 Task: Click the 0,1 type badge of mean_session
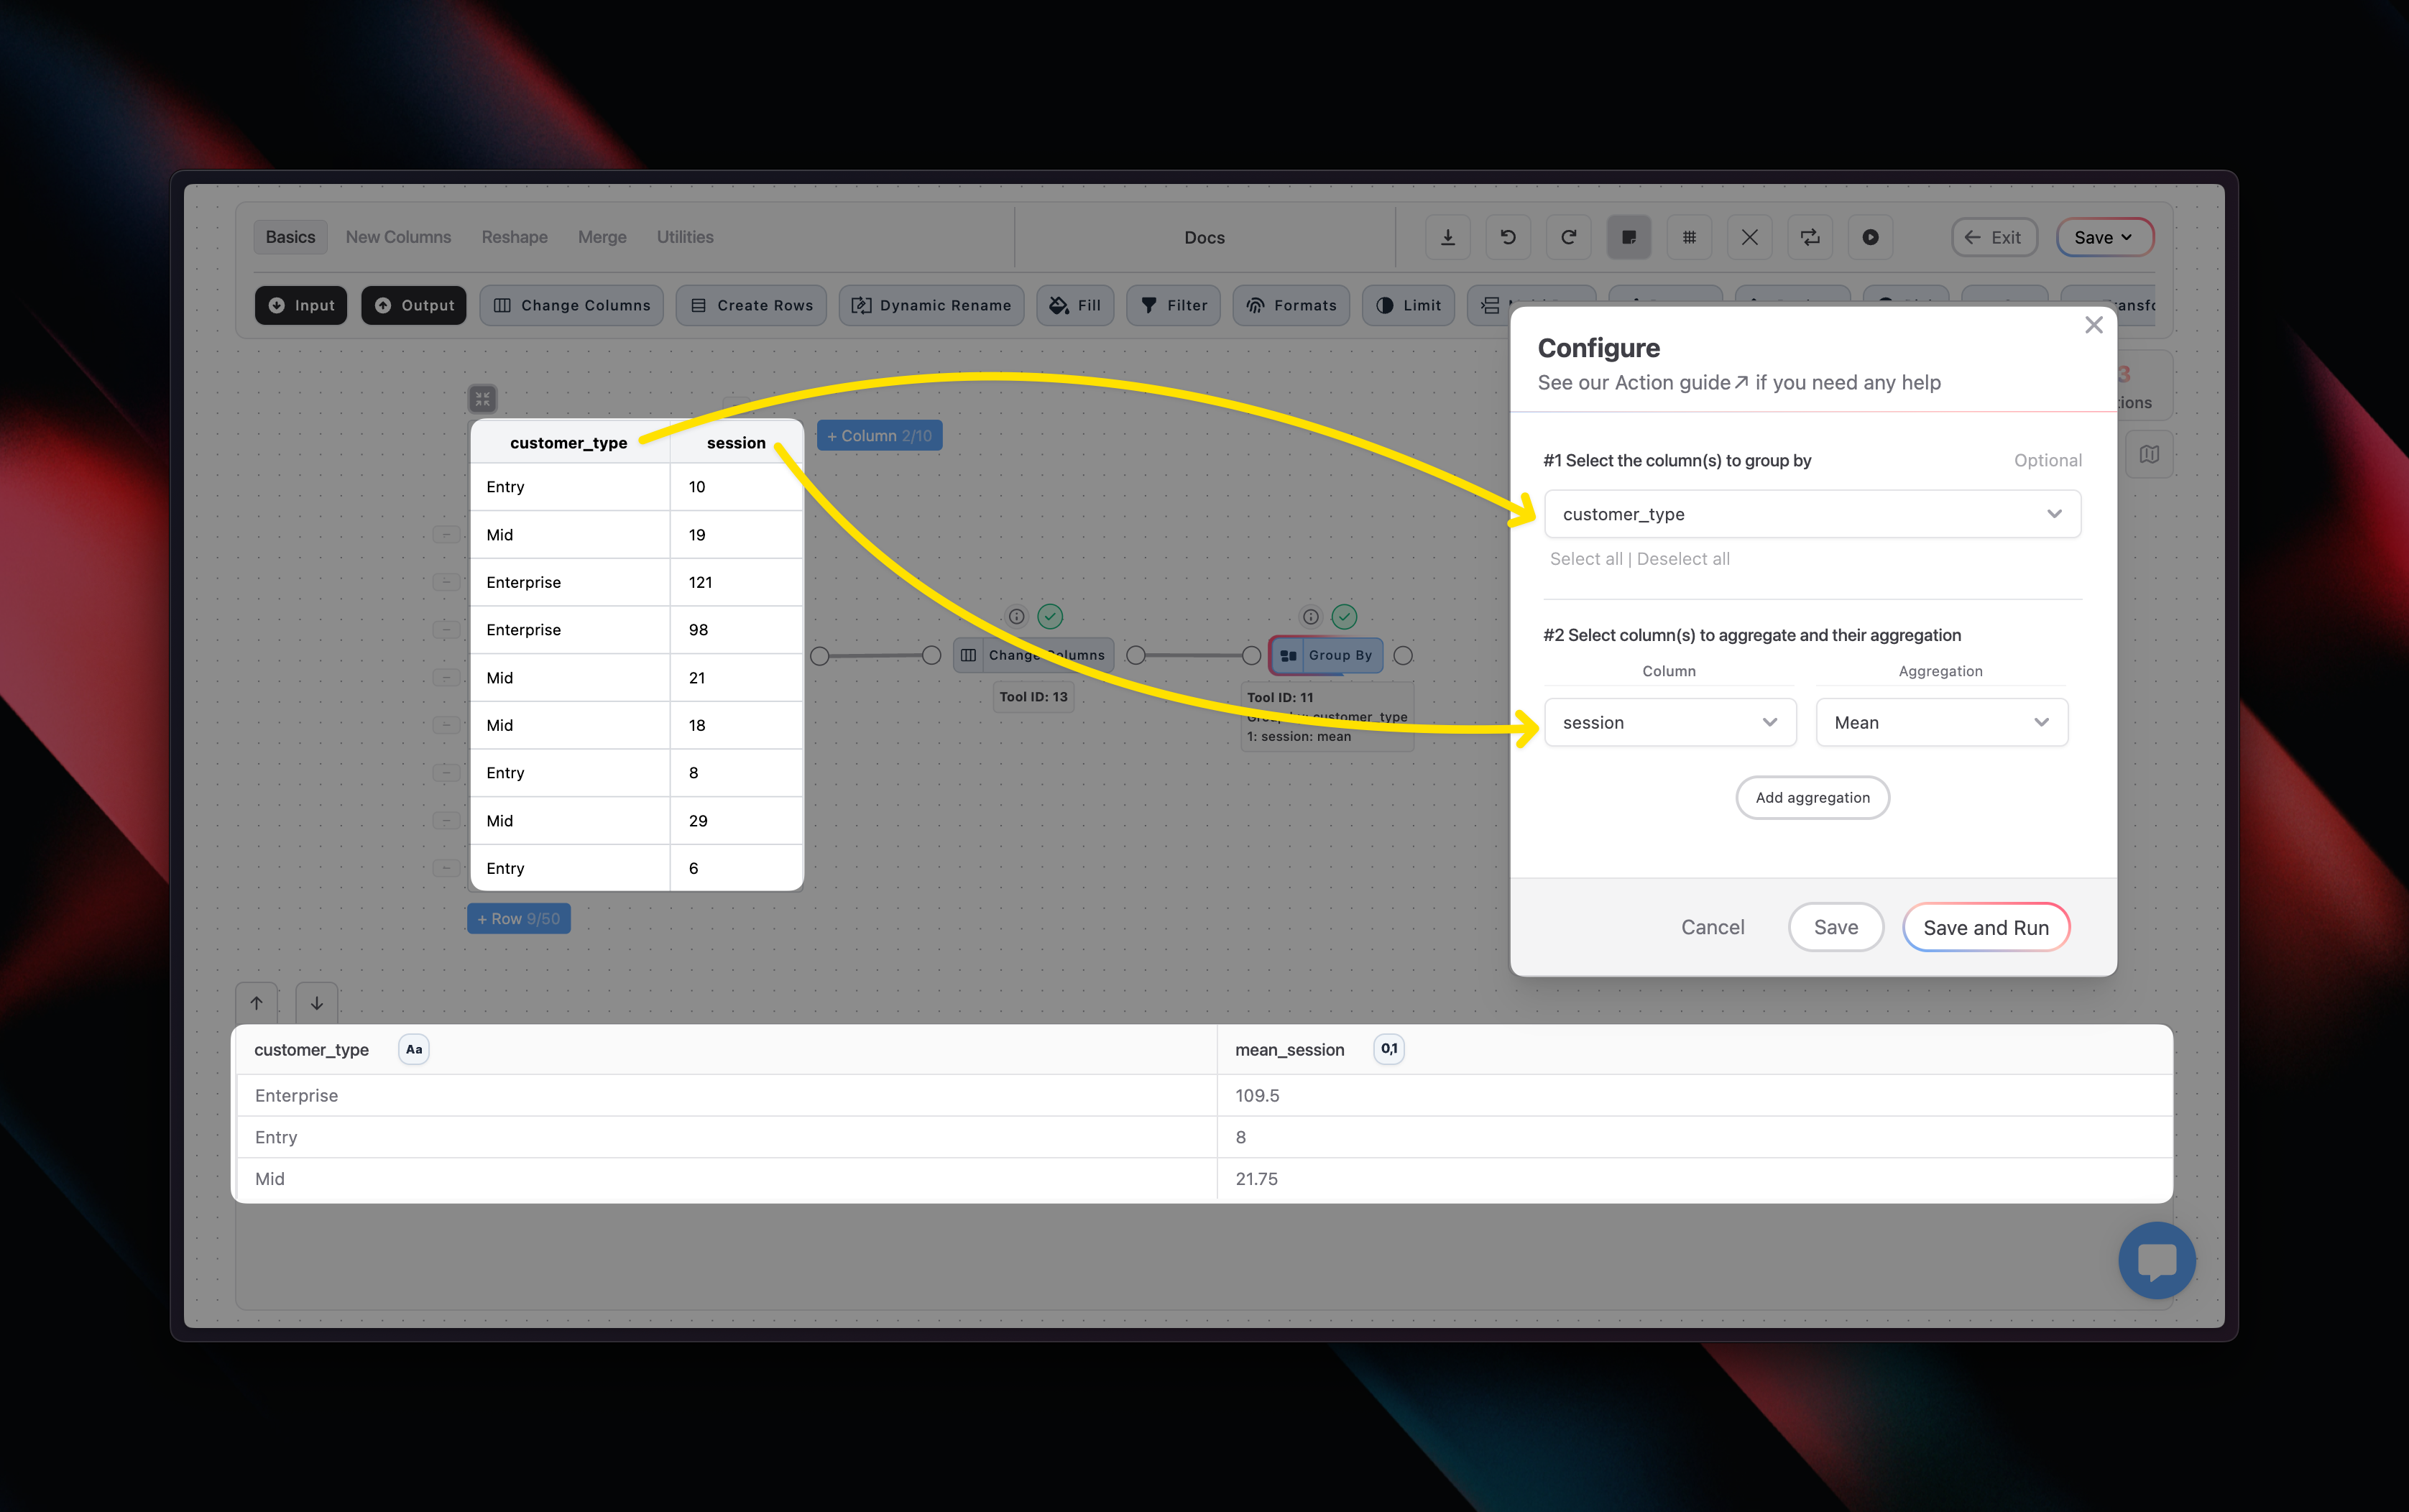[x=1388, y=1049]
